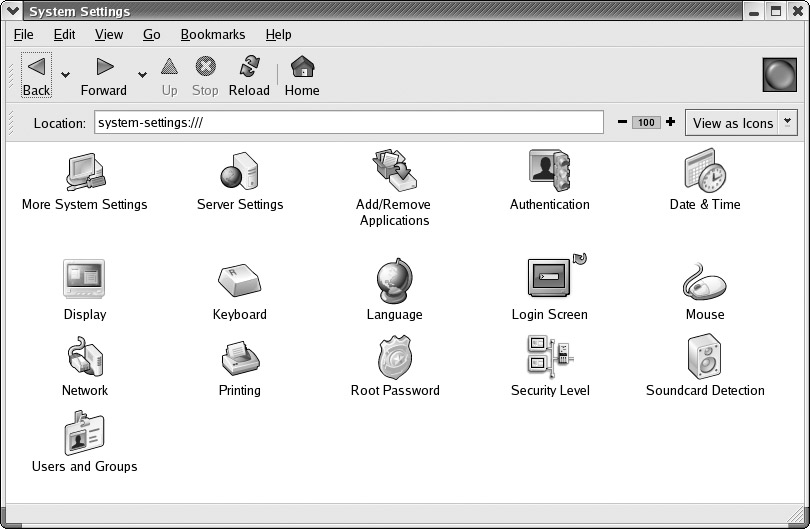The height and width of the screenshot is (529, 810).
Task: Open the Bookmarks menu
Action: pos(212,34)
